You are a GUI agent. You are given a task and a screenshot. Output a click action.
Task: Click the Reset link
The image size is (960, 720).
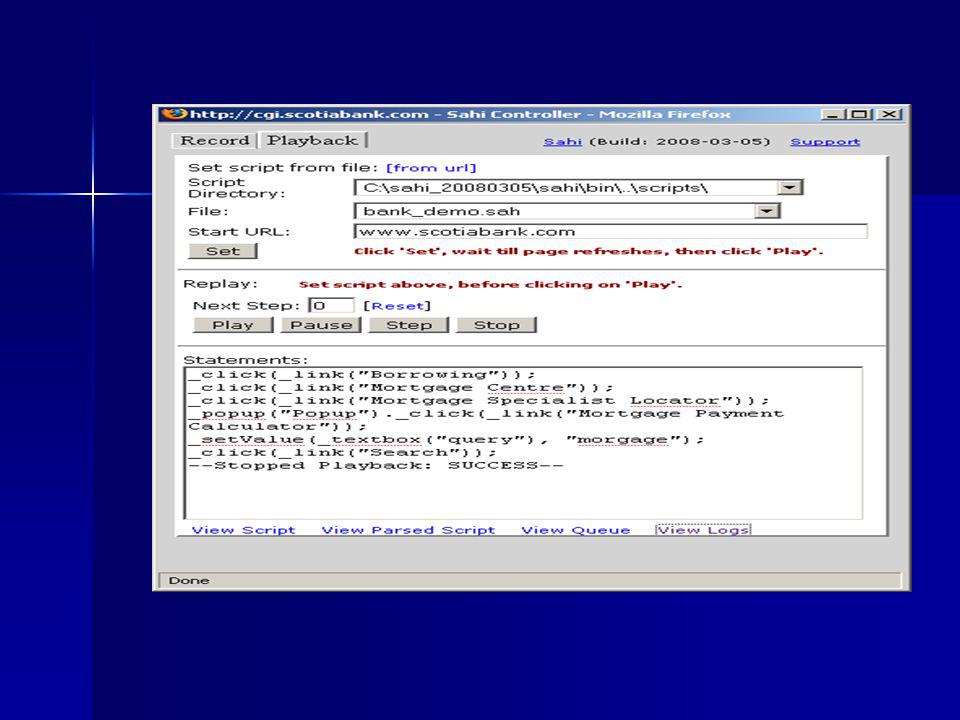[397, 306]
